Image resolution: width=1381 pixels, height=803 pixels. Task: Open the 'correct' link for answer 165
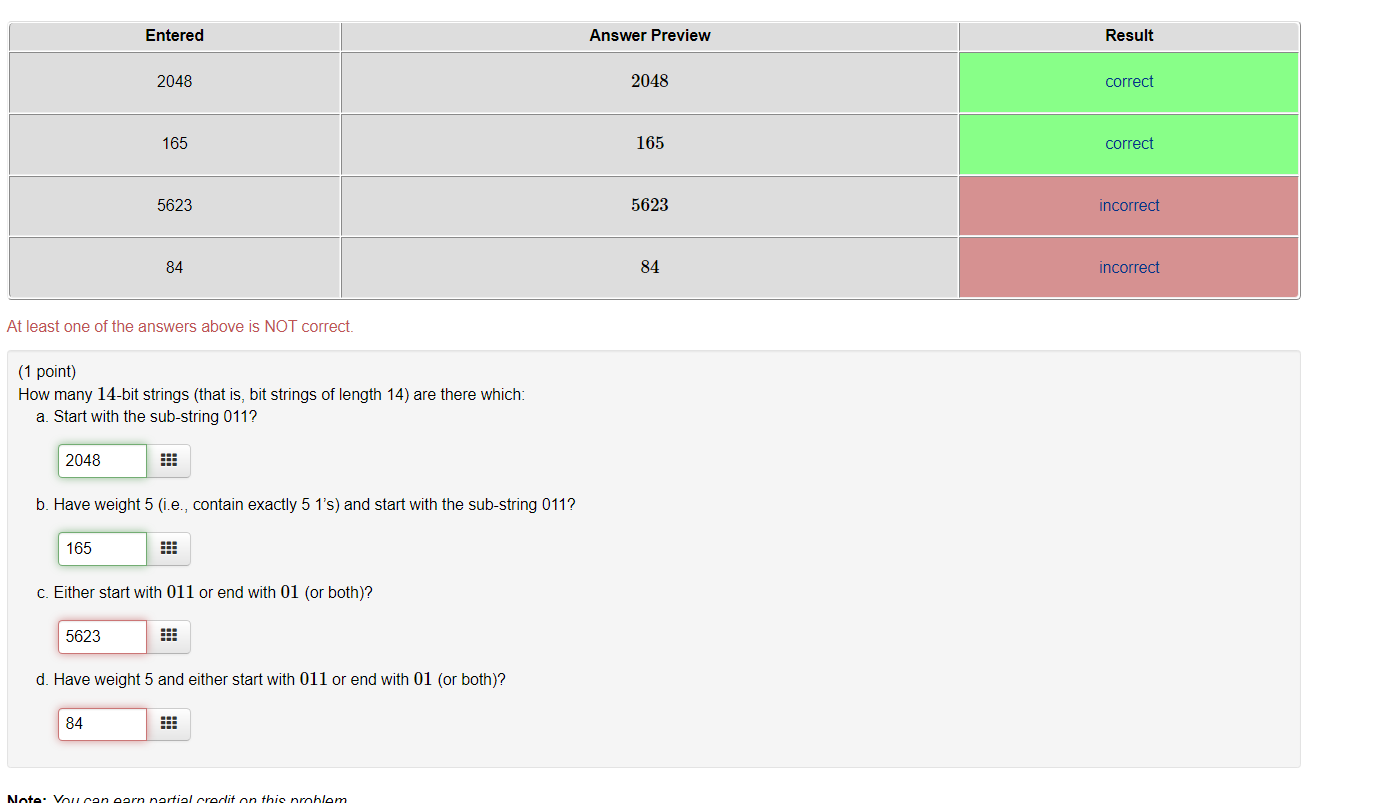click(x=1129, y=143)
